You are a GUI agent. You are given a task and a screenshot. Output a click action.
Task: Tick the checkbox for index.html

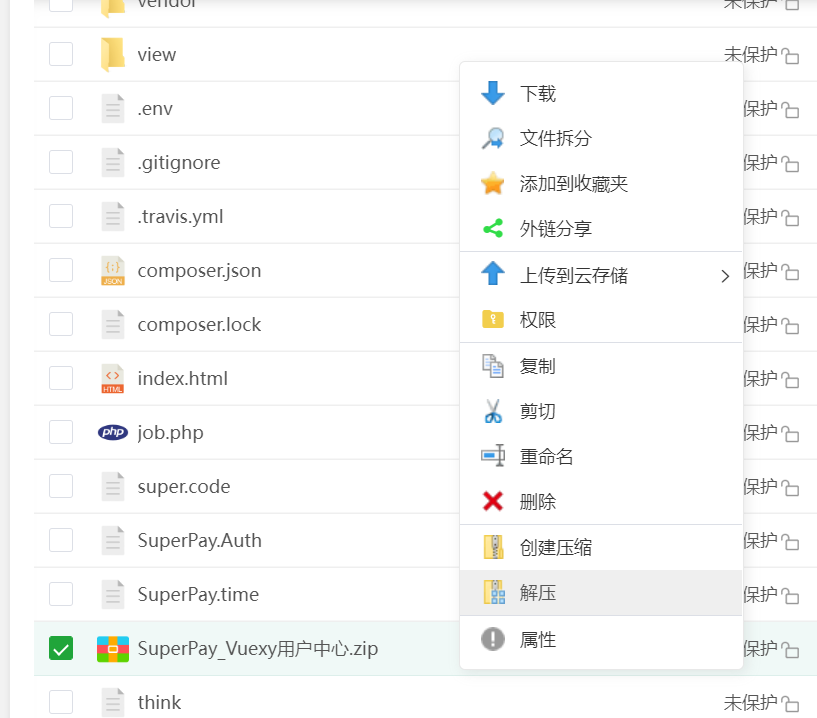[61, 378]
